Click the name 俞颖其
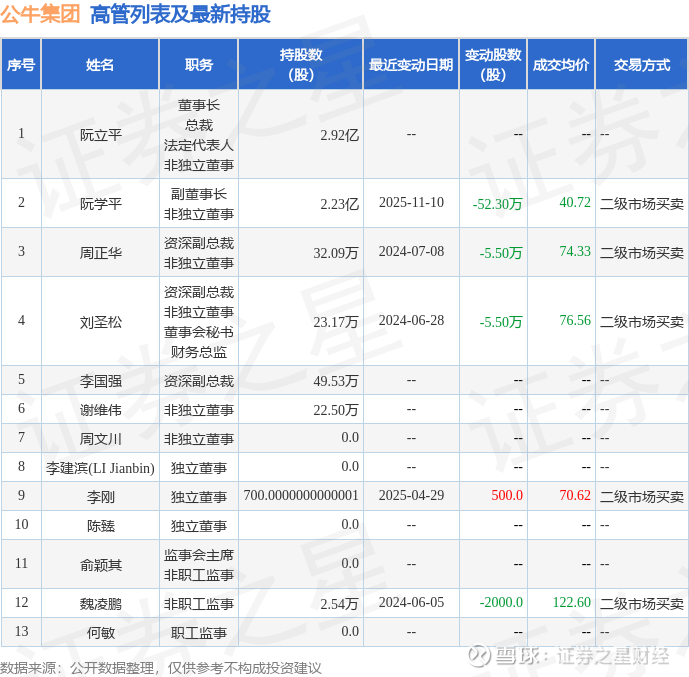The image size is (689, 677). point(101,565)
